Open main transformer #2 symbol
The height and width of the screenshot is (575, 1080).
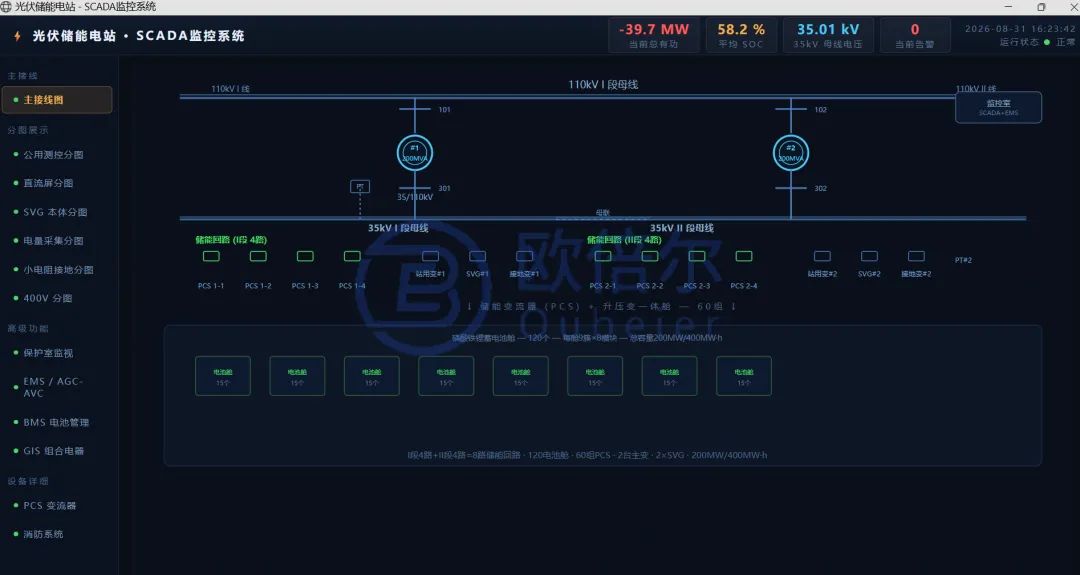(791, 153)
